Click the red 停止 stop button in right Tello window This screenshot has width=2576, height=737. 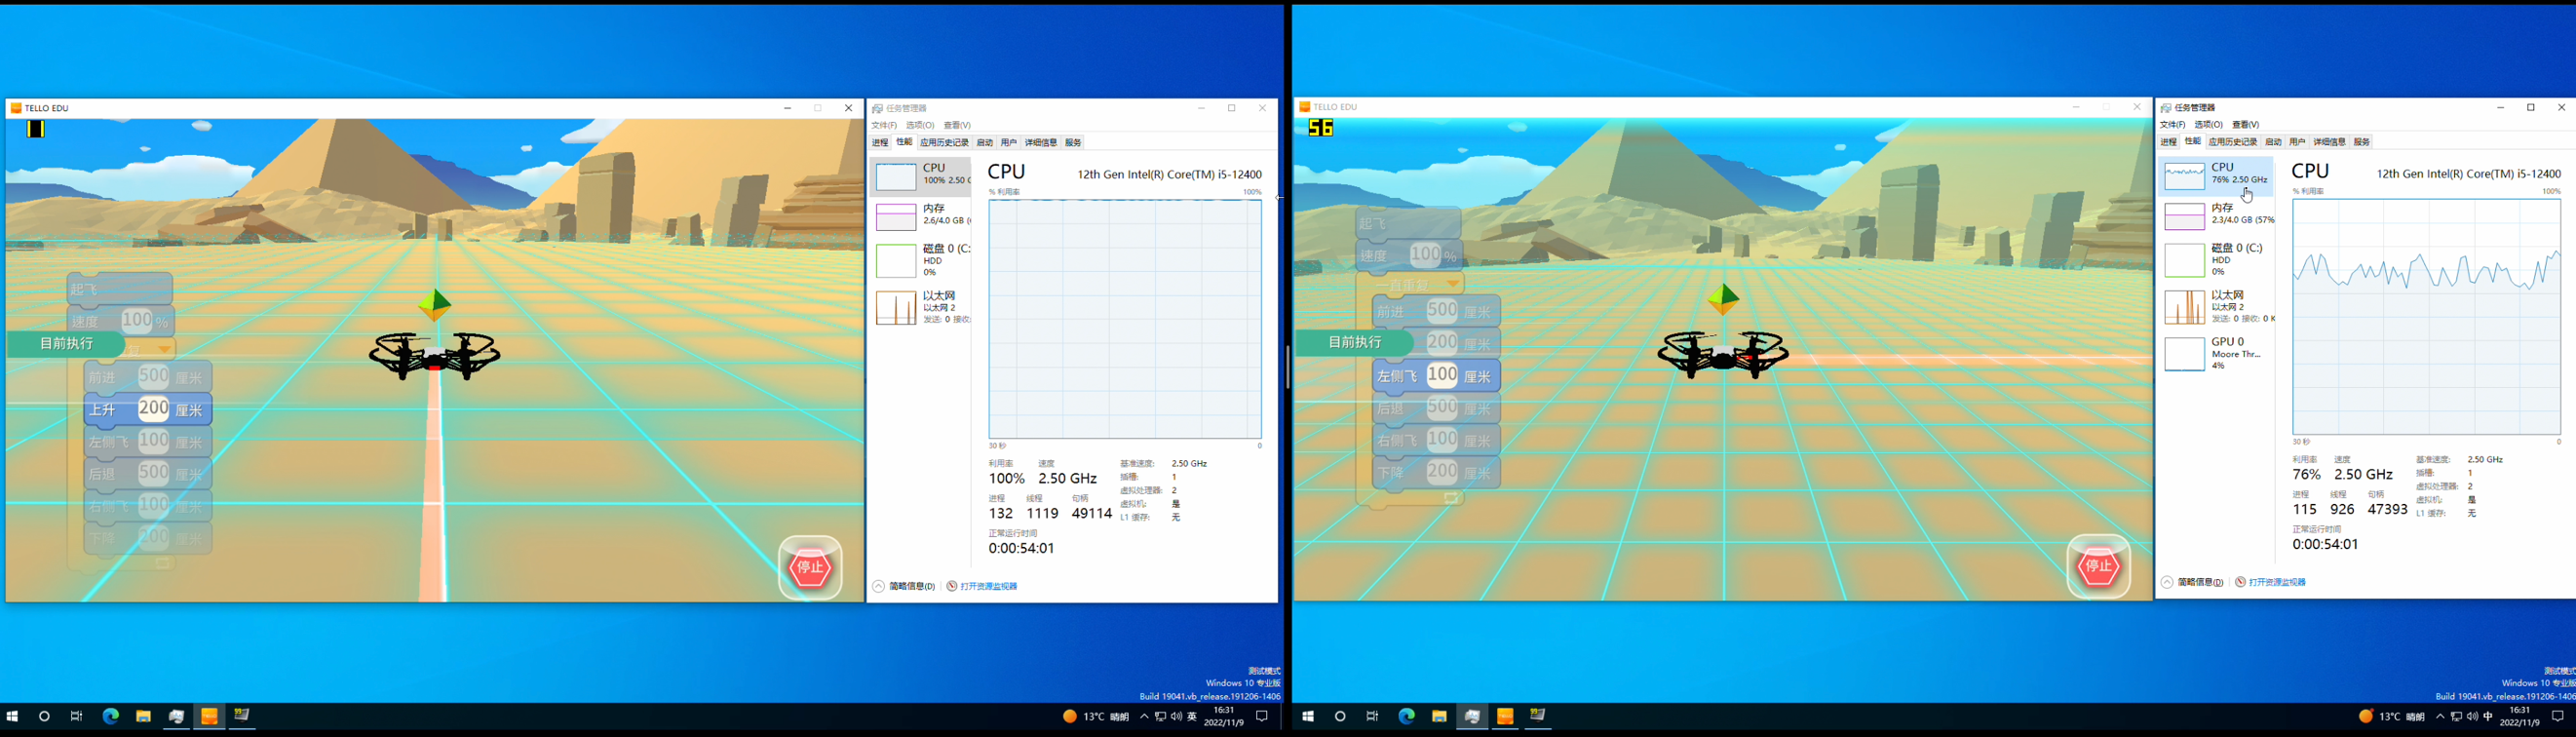(2098, 567)
